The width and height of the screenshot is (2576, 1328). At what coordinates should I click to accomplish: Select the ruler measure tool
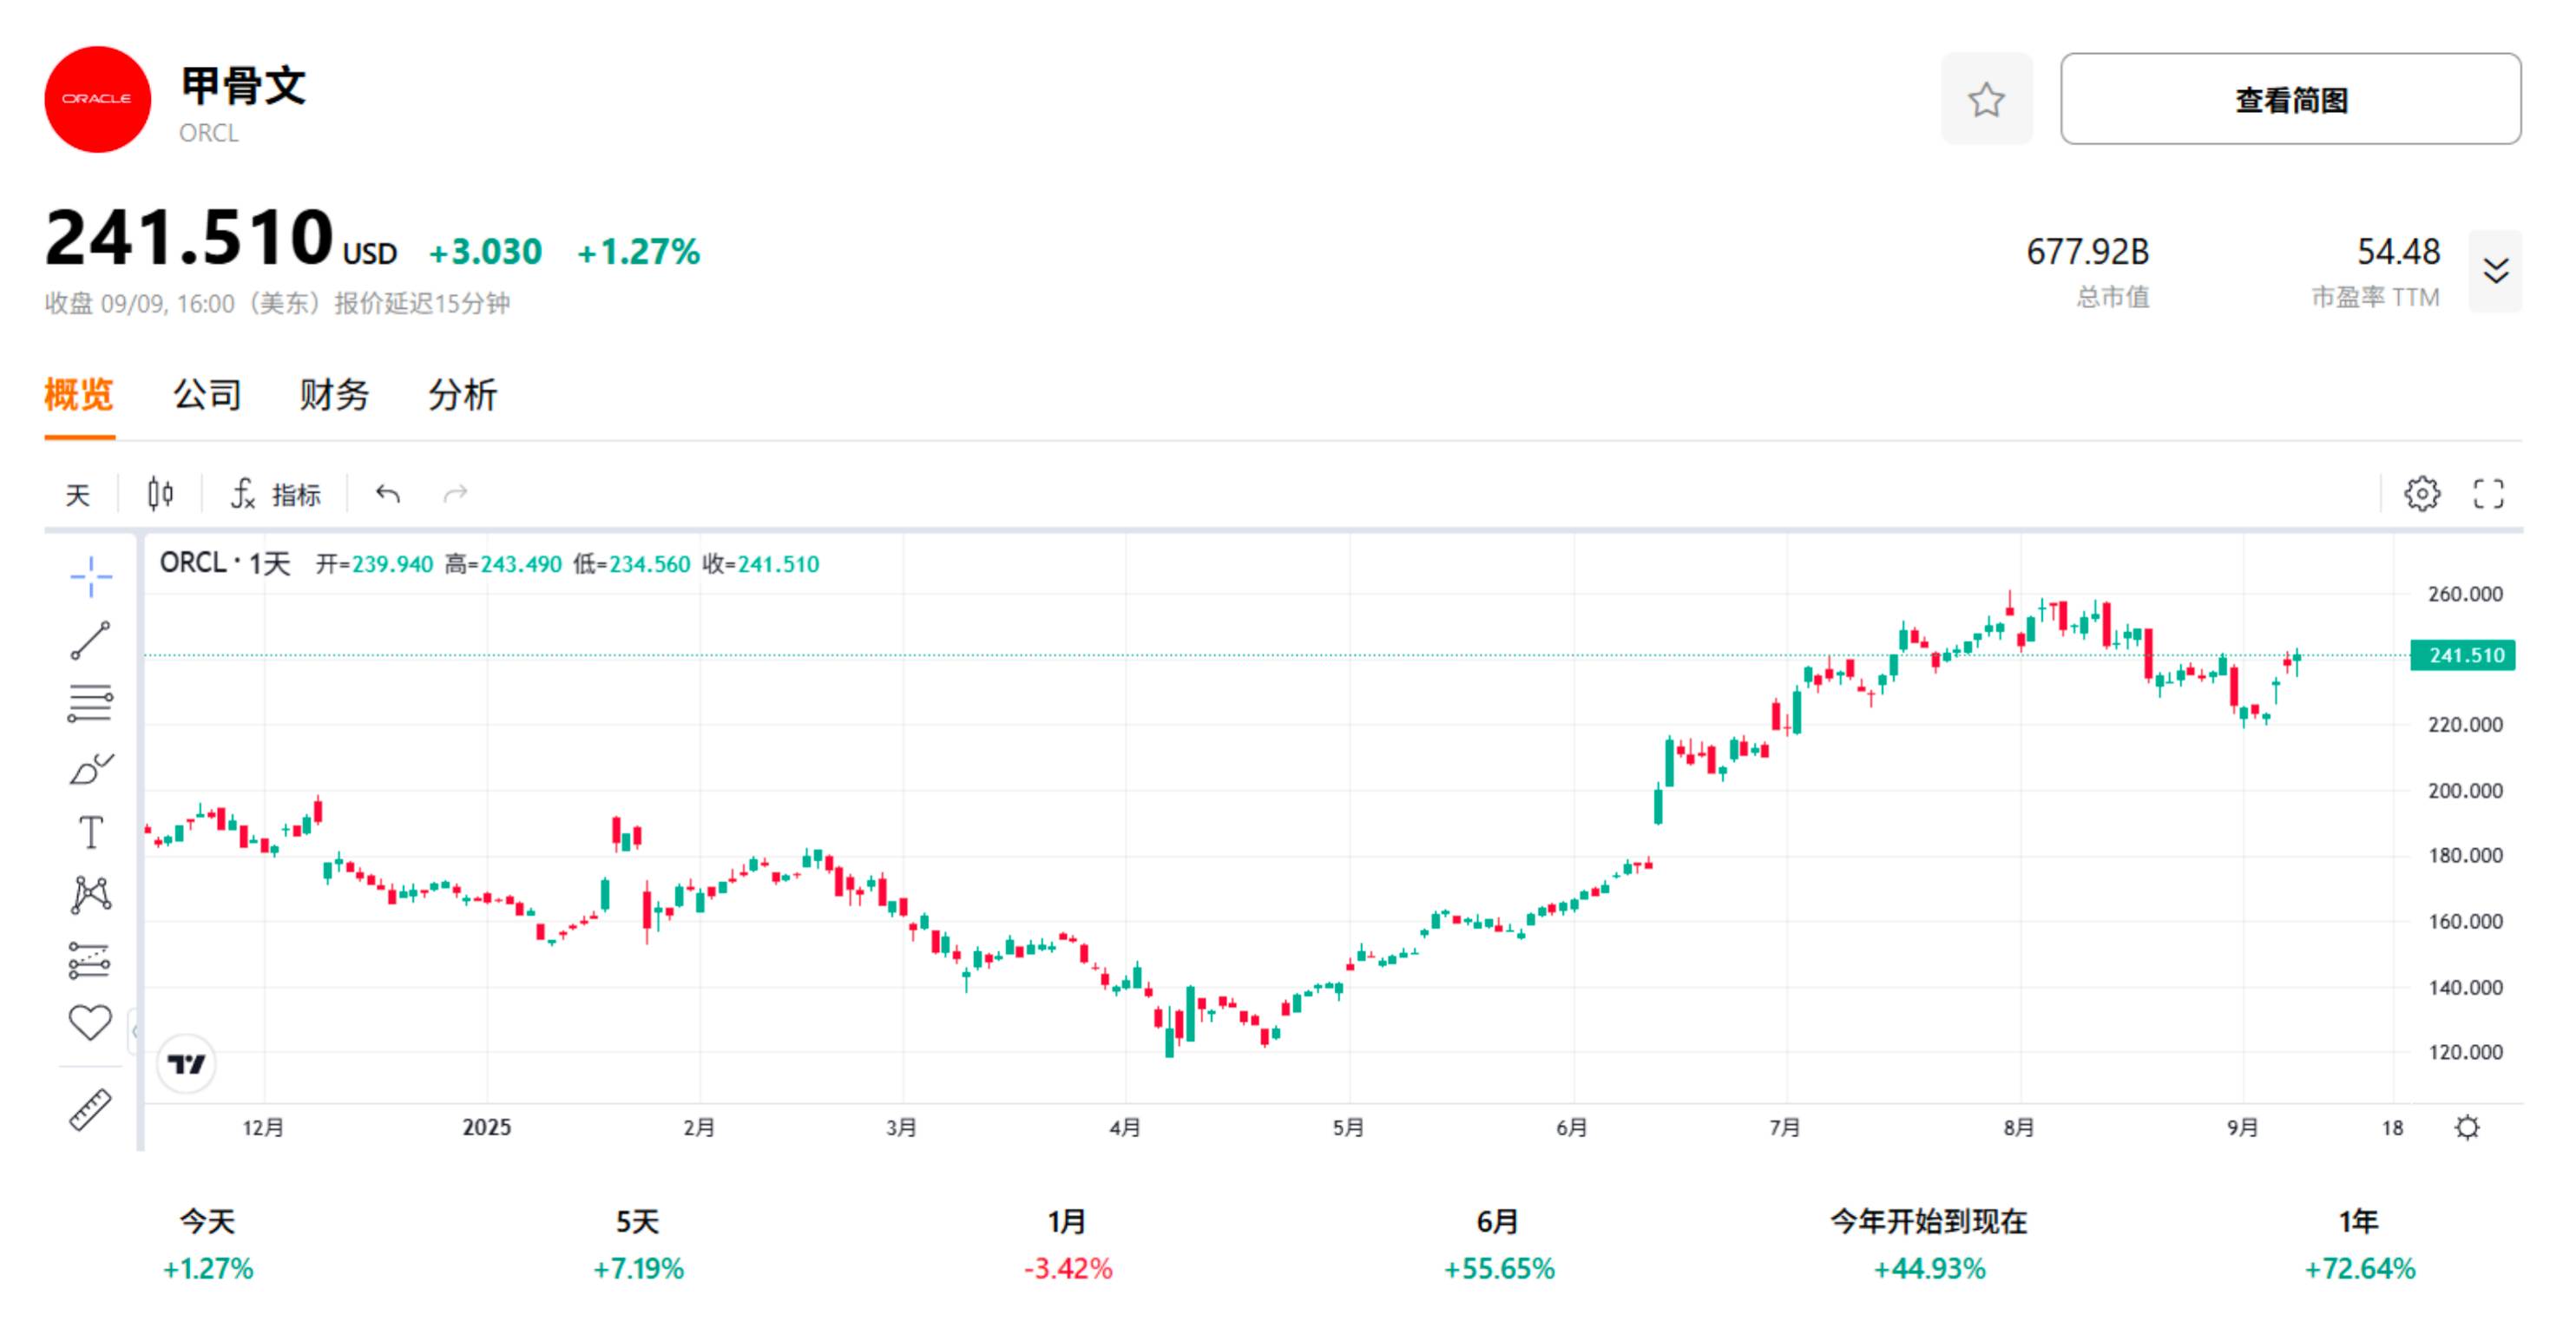click(x=91, y=1110)
